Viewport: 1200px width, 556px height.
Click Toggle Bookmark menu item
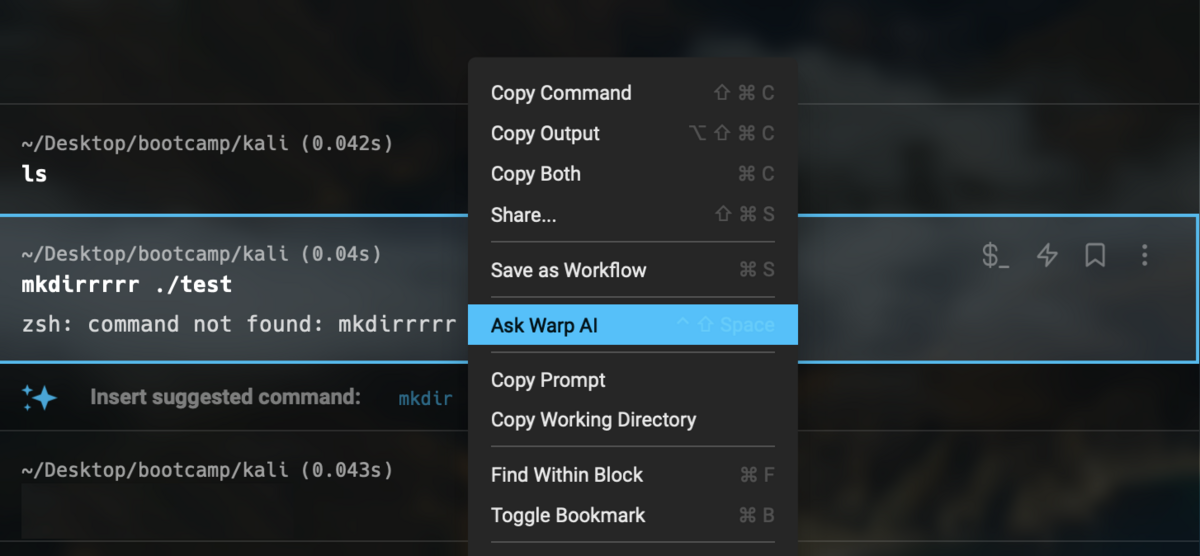coord(633,515)
